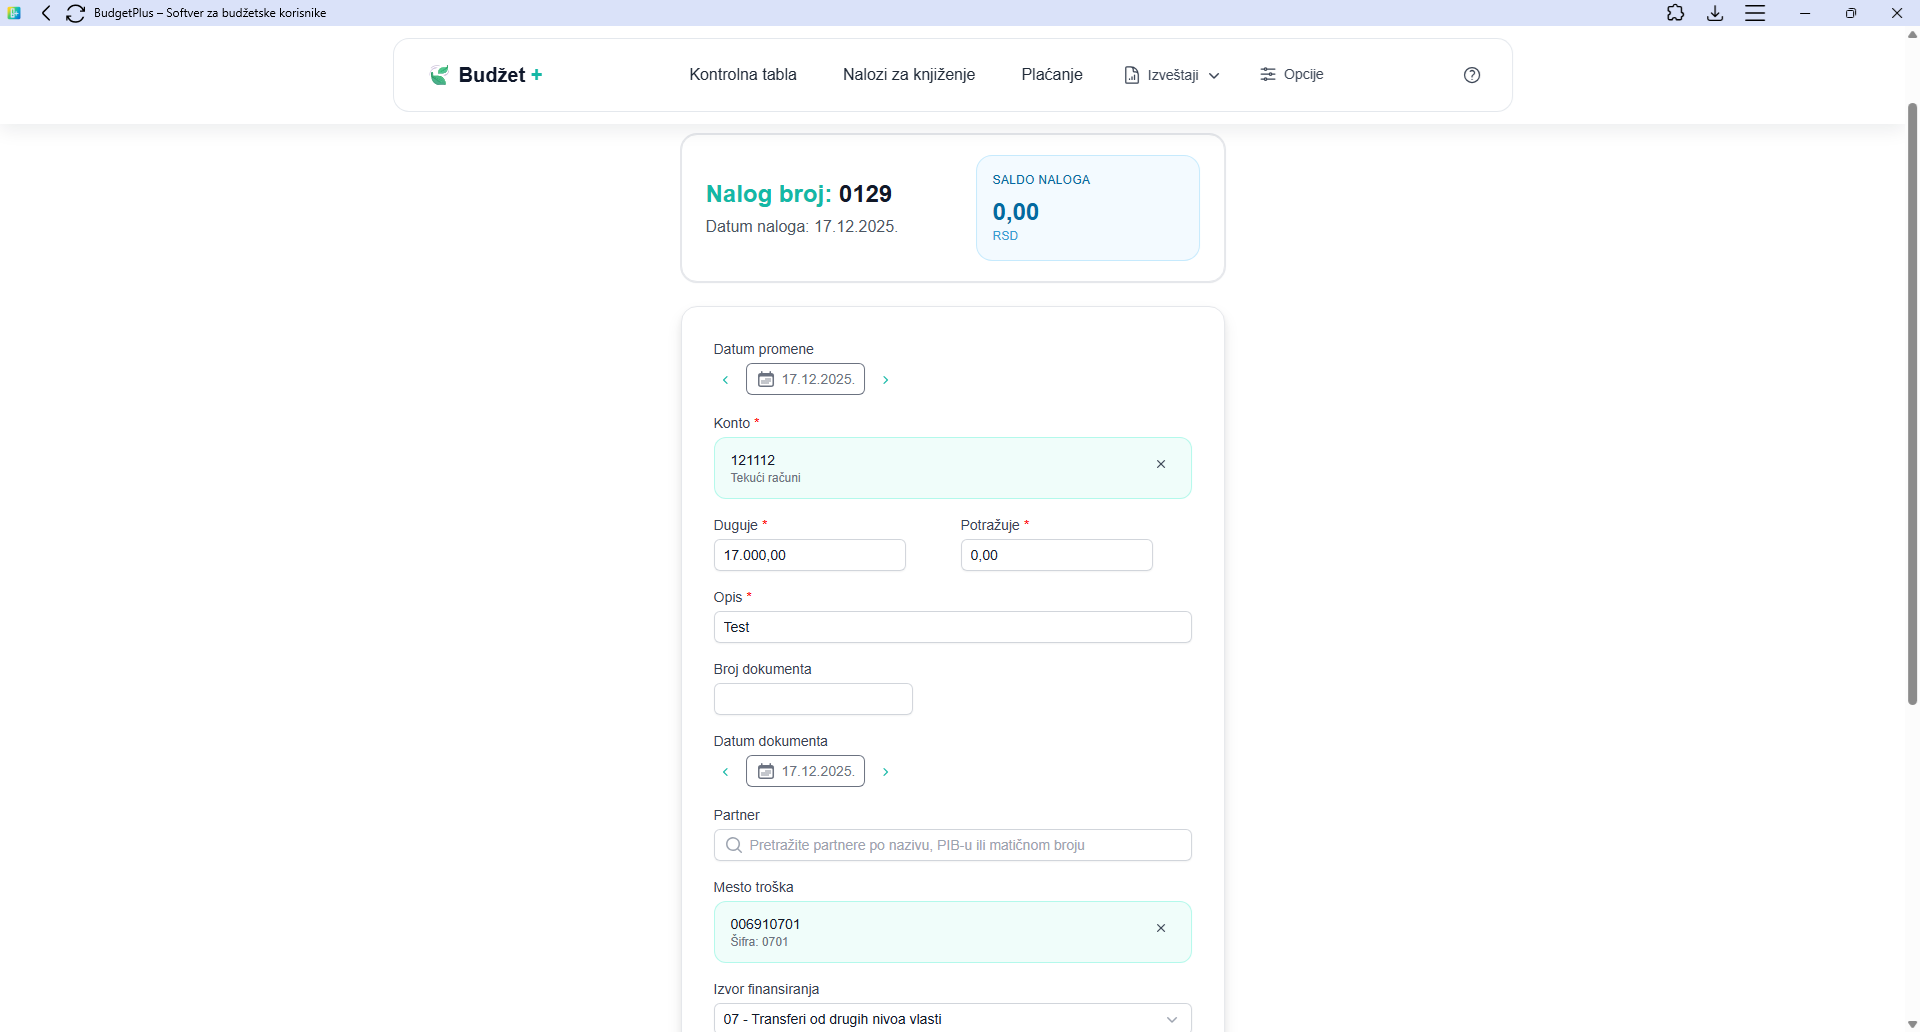Open the Plaćanje section

tap(1051, 75)
